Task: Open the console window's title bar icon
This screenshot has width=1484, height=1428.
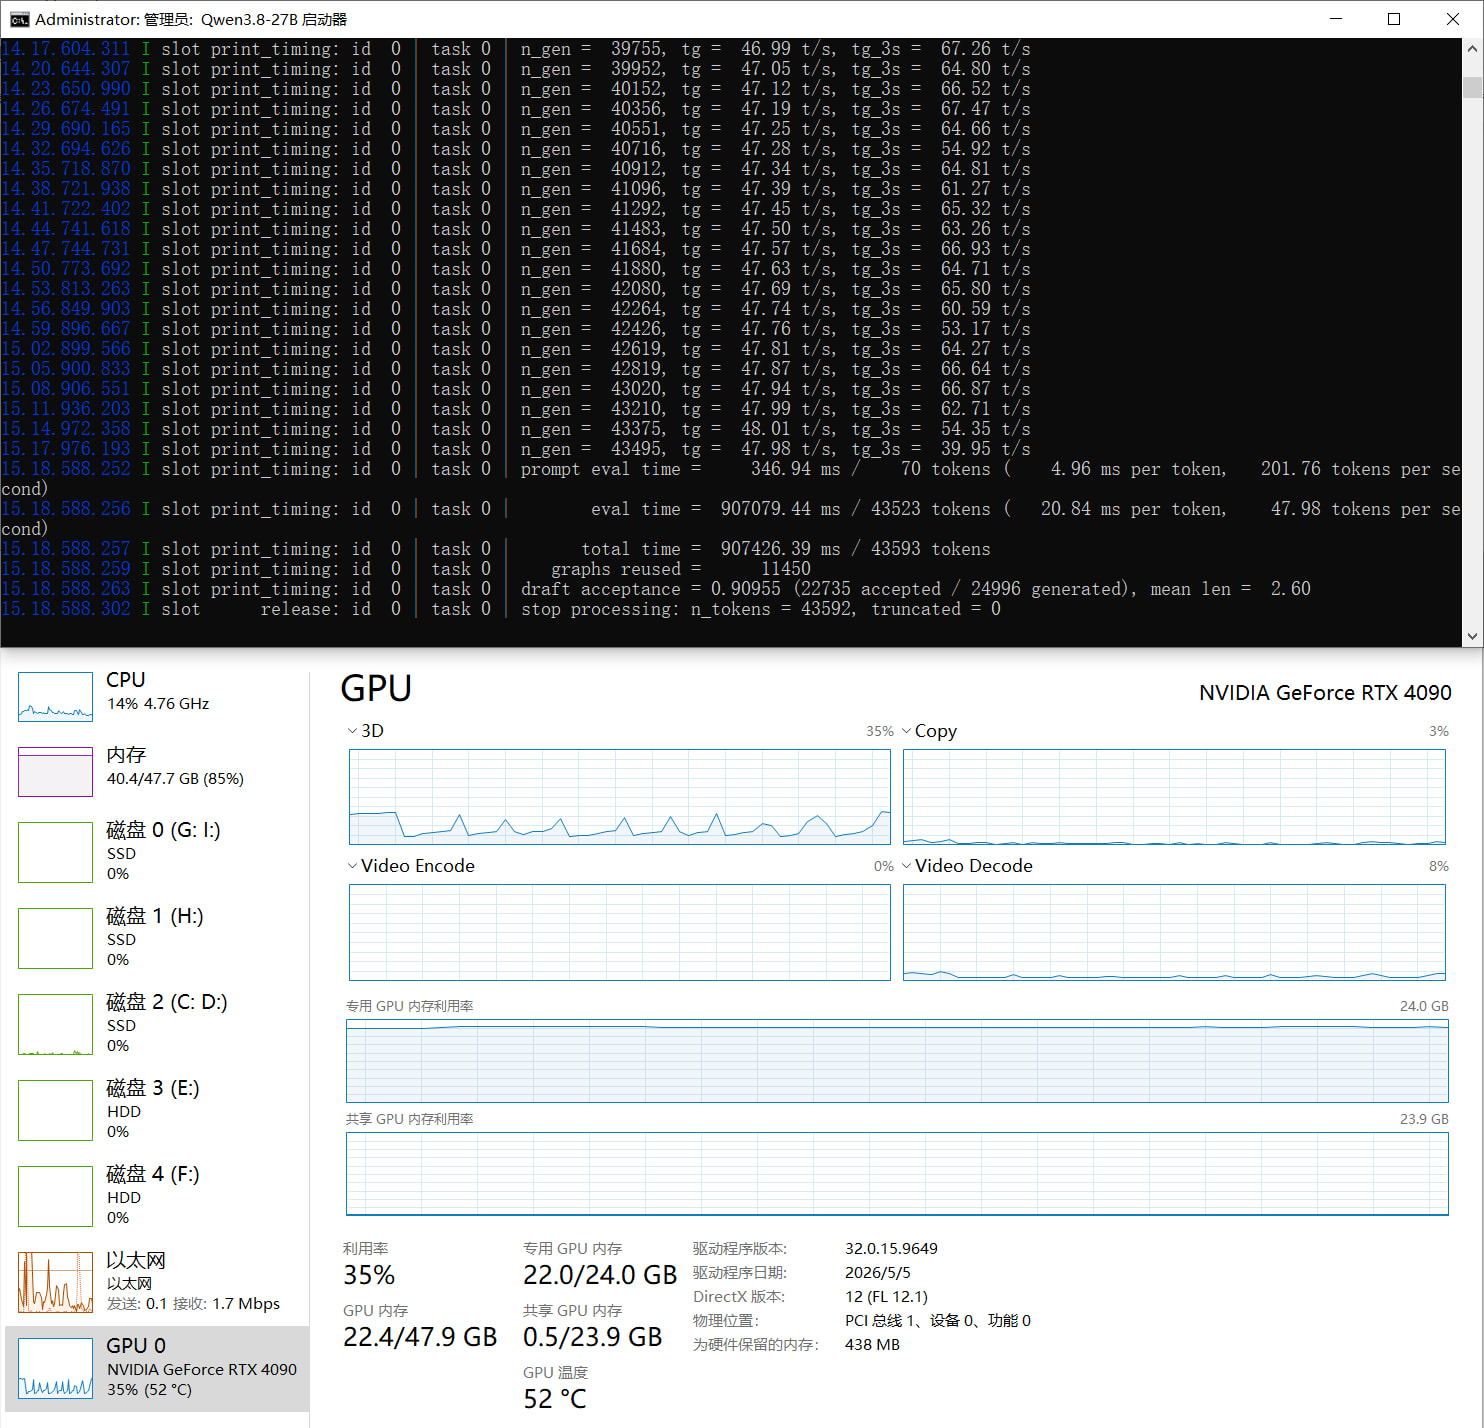Action: [19, 19]
